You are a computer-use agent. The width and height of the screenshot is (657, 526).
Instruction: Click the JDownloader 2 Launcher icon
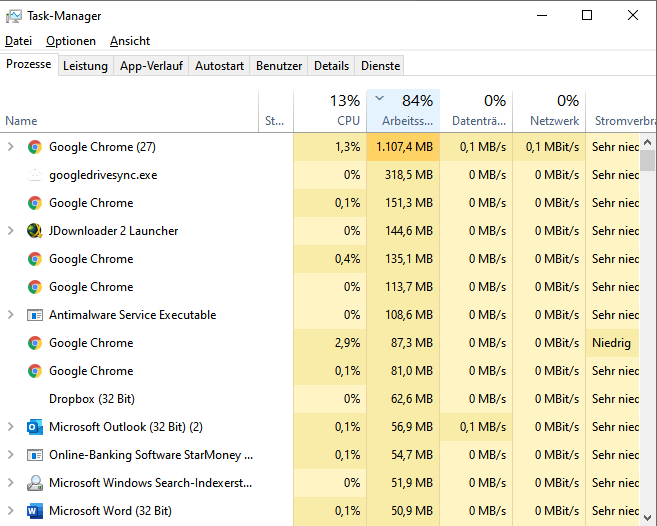(34, 231)
